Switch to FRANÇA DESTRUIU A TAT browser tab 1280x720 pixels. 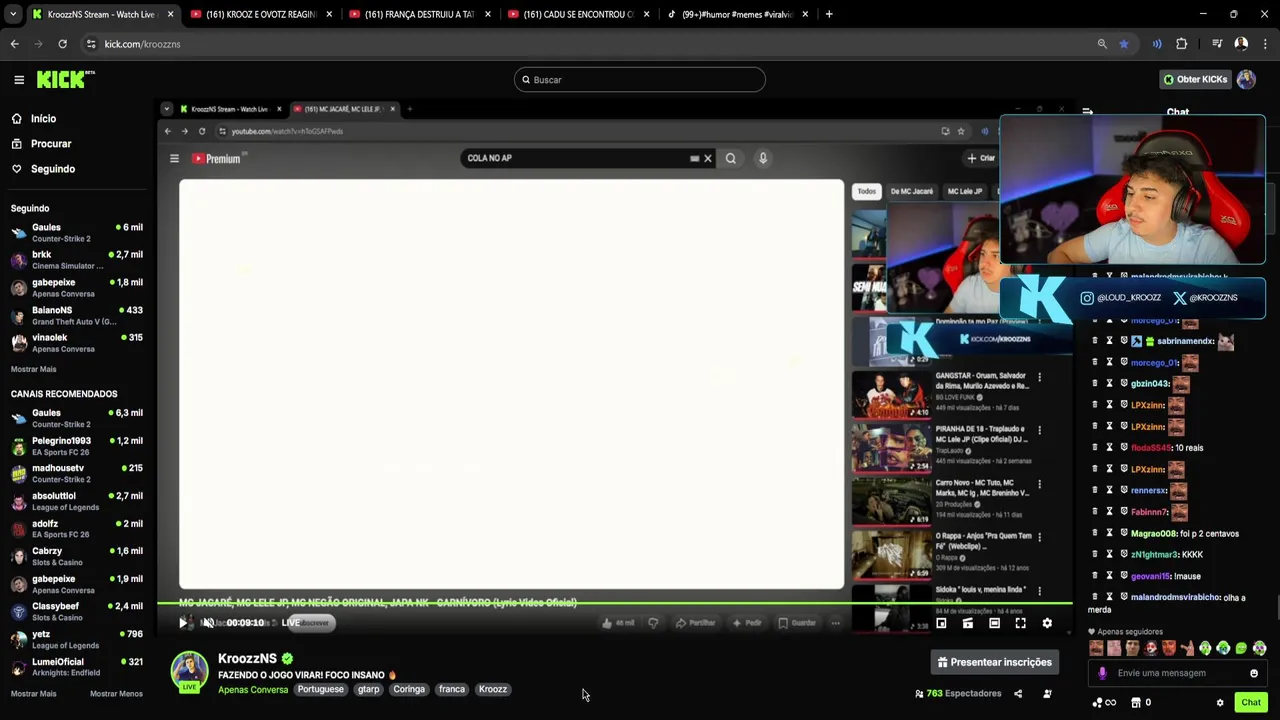[x=420, y=14]
